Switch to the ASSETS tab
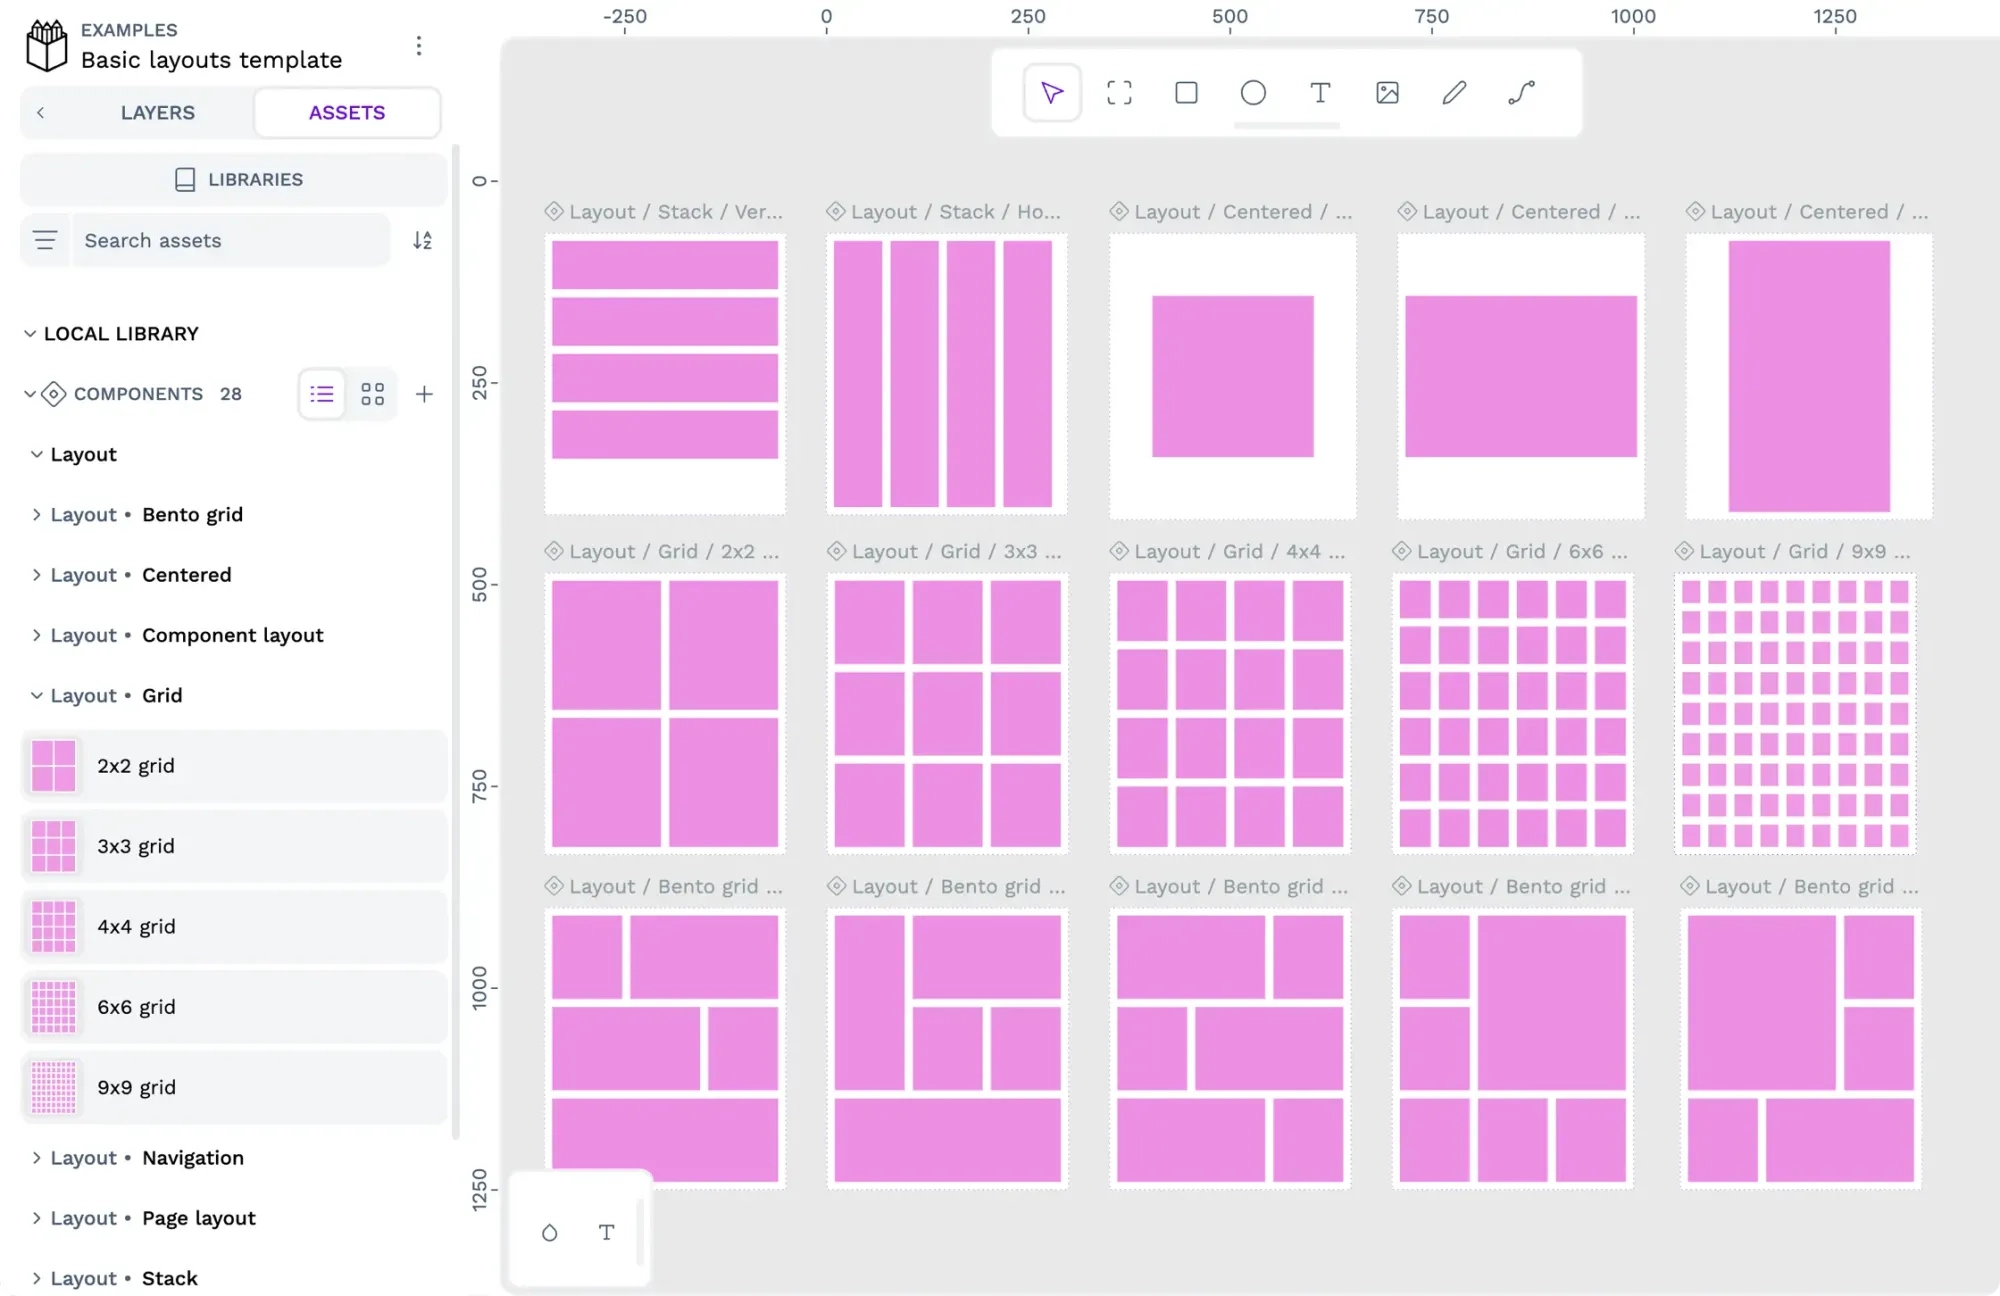 [x=347, y=113]
